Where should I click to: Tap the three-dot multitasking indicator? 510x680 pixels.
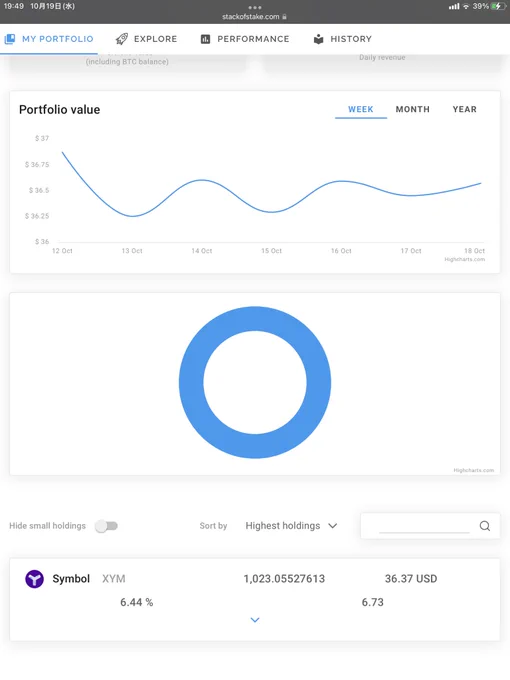point(255,7)
